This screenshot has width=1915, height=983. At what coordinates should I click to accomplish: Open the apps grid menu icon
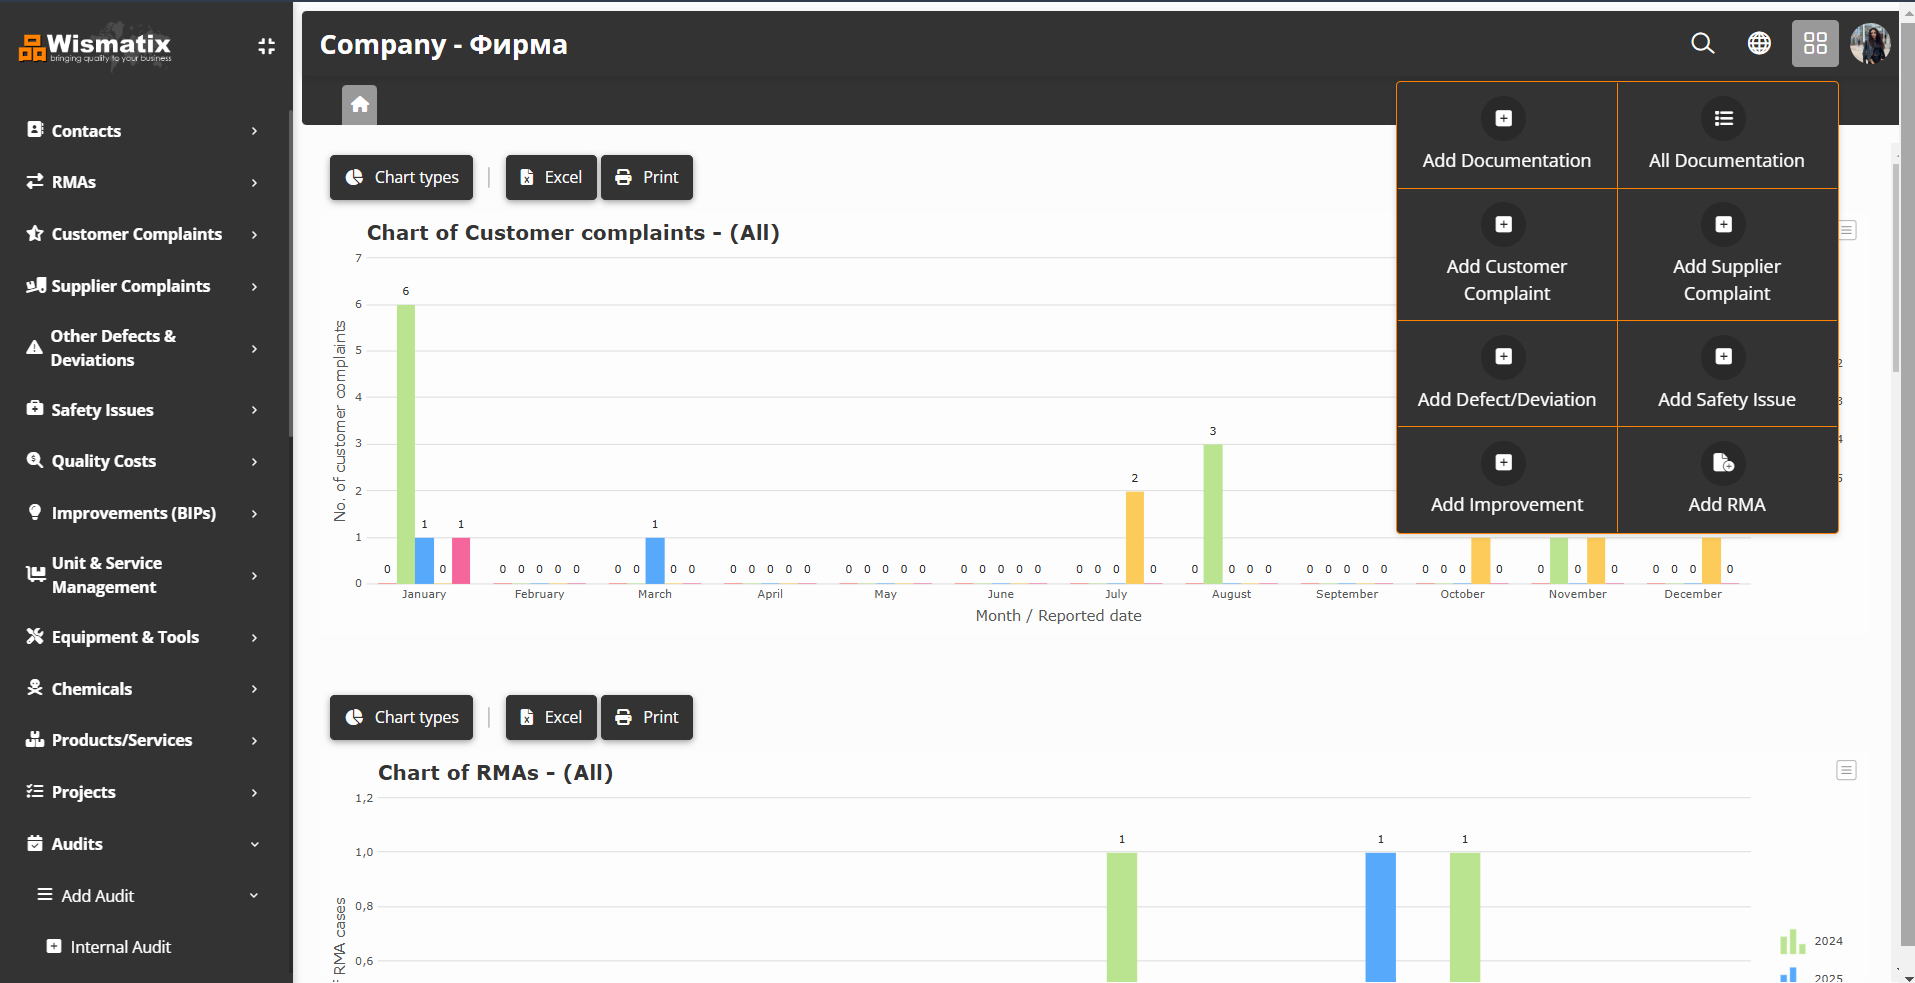(1814, 44)
